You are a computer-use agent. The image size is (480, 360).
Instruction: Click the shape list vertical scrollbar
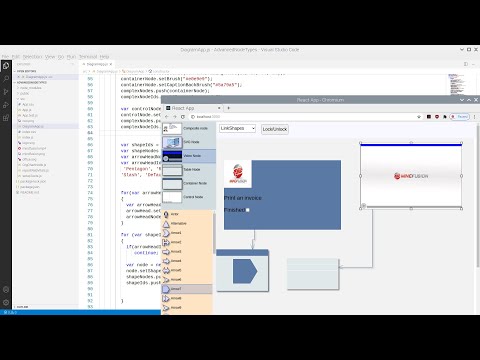click(x=214, y=233)
